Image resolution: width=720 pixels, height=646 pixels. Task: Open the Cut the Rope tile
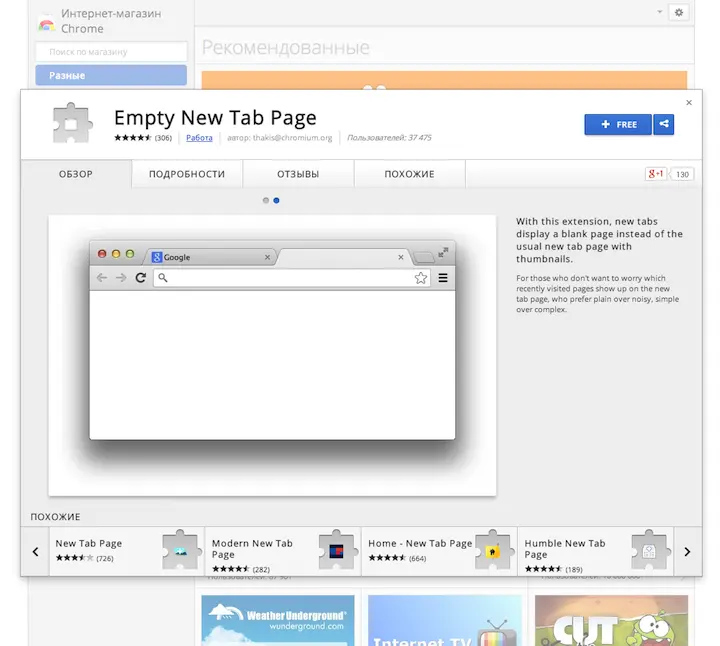[x=611, y=620]
